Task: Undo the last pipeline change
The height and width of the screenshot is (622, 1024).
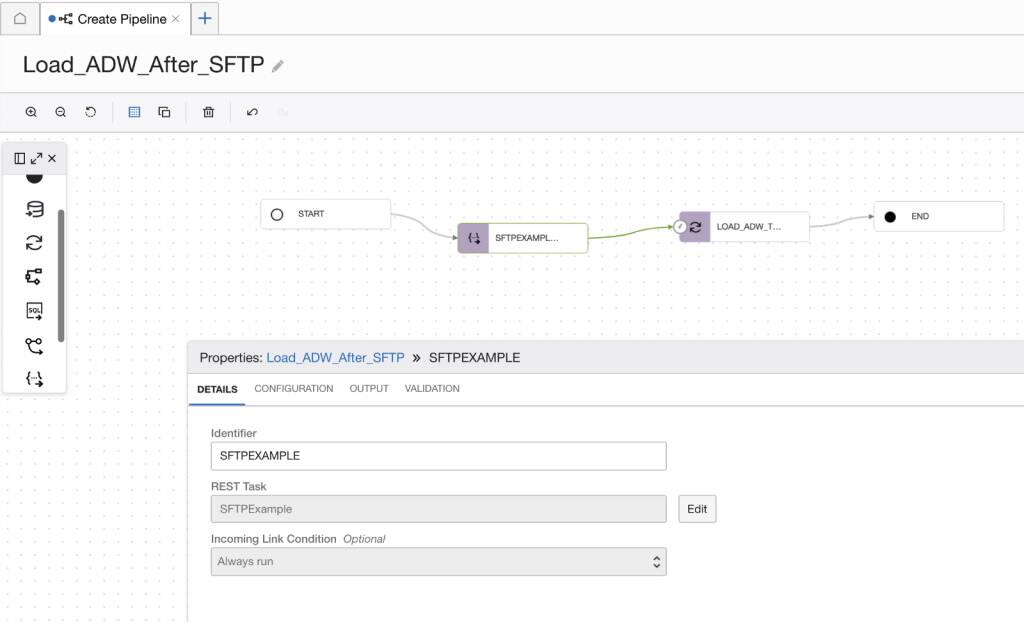Action: click(252, 112)
